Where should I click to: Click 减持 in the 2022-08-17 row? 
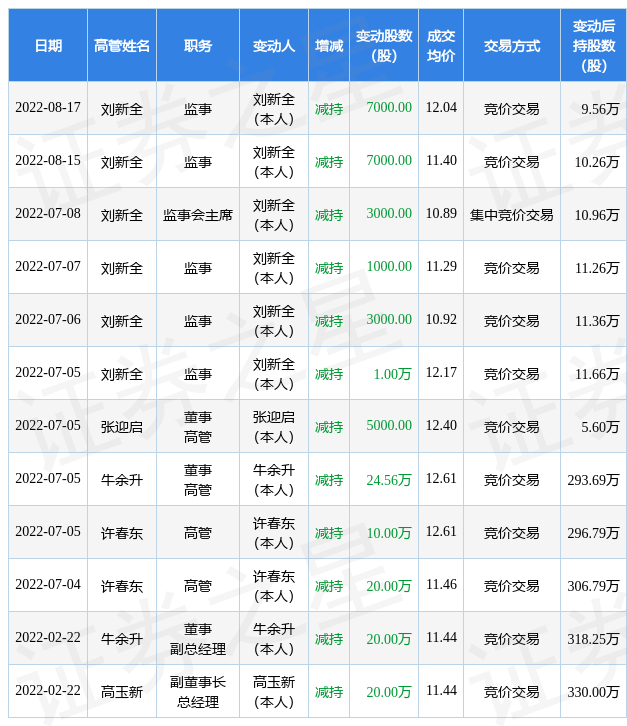point(329,109)
